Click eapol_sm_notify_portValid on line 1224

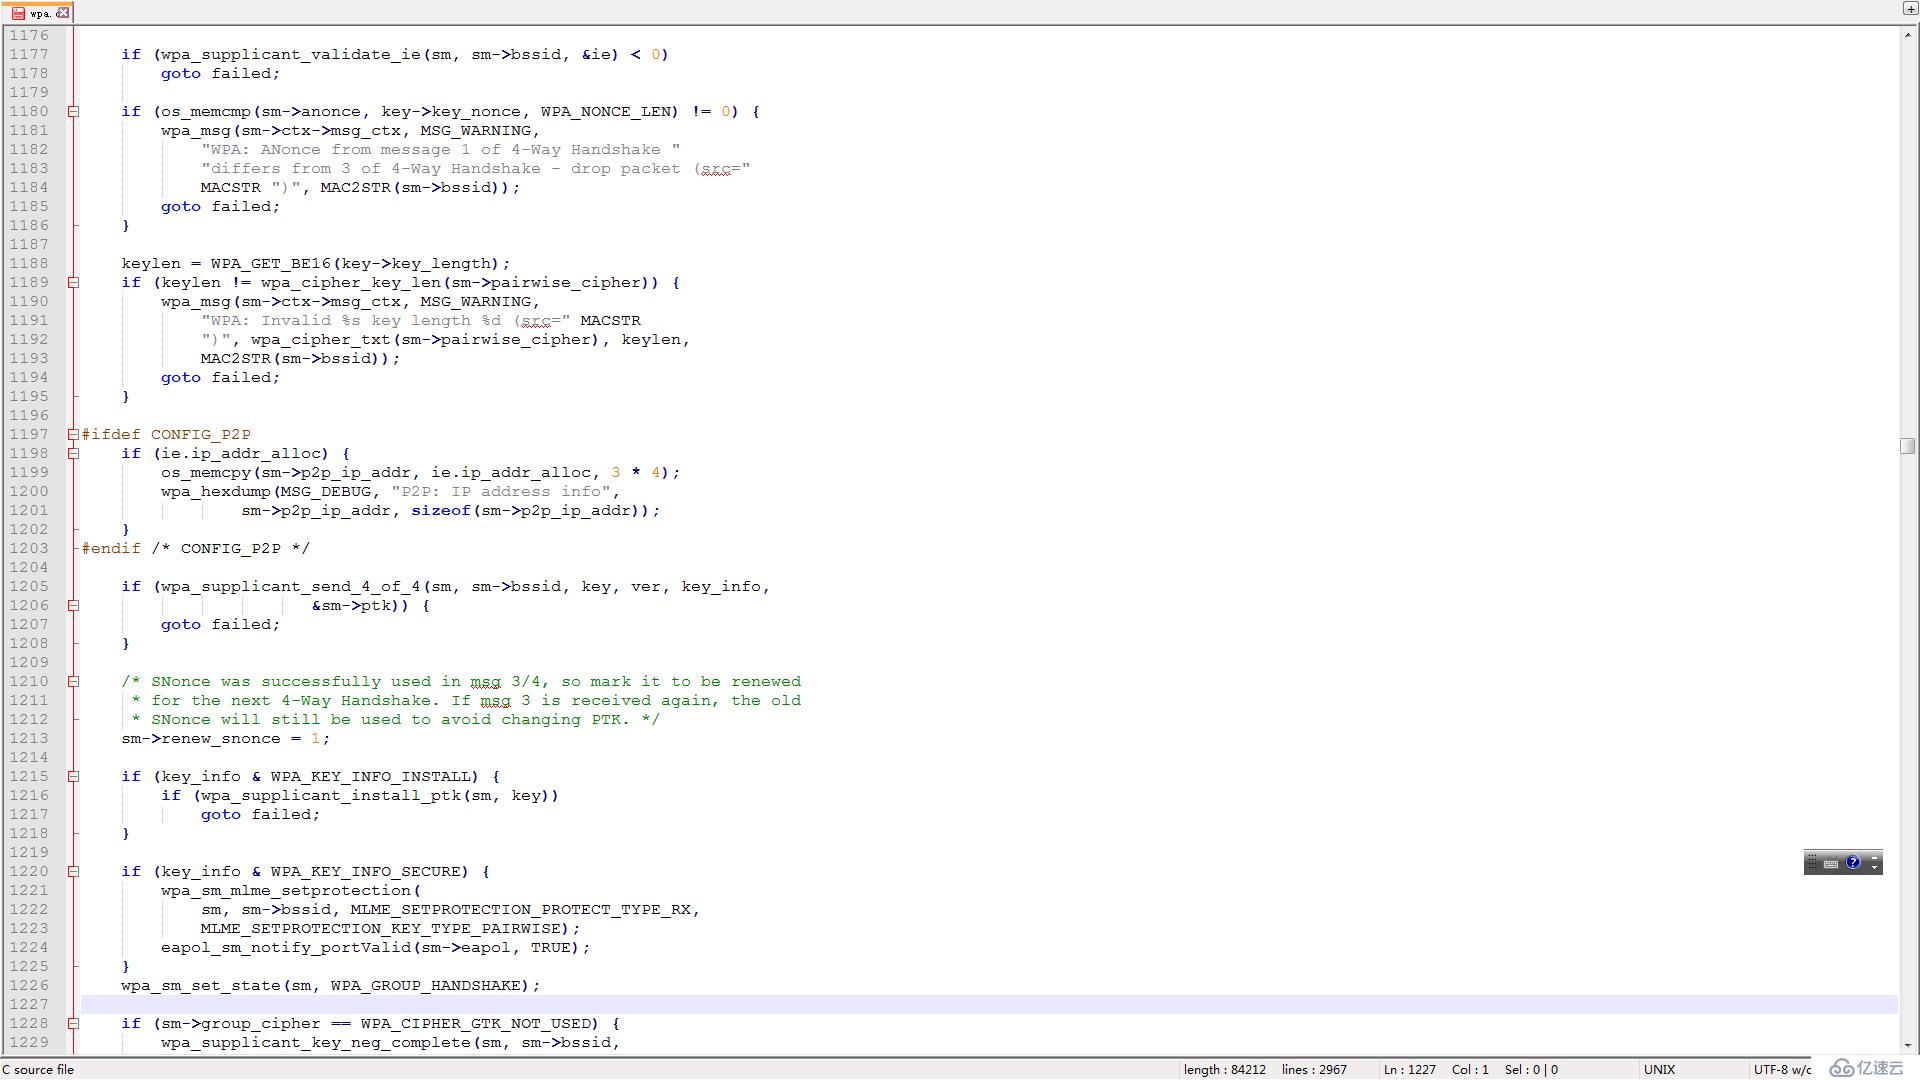coord(286,947)
